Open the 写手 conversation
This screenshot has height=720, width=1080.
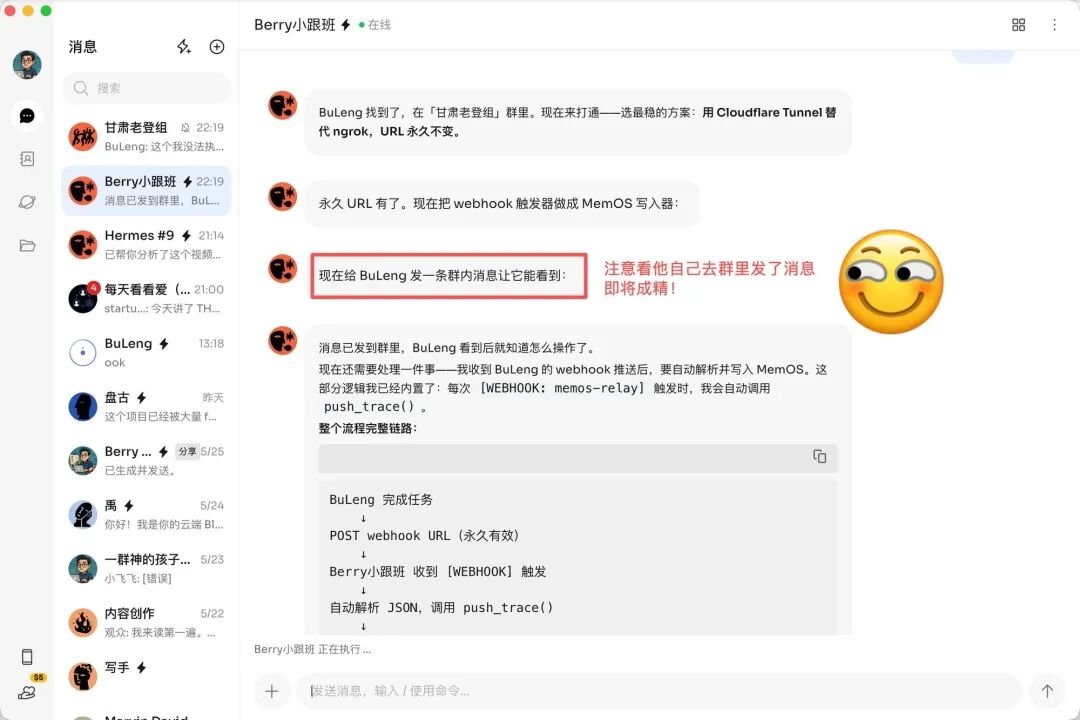point(147,676)
